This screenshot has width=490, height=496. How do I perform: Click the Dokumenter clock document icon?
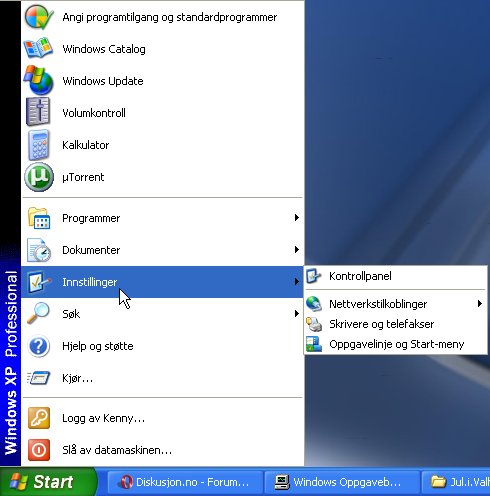[x=39, y=250]
